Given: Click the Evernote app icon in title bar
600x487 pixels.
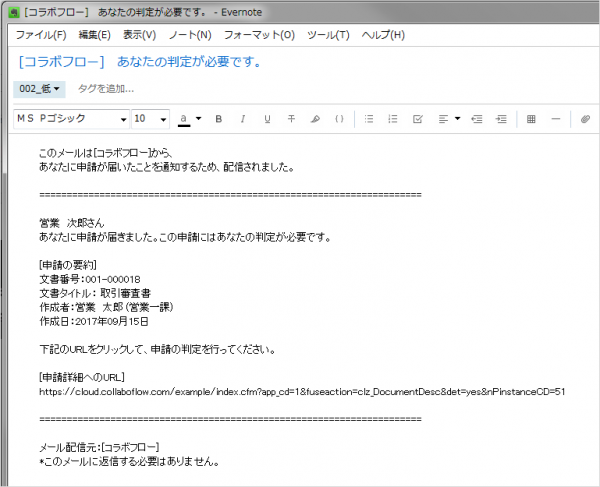Looking at the screenshot, I should (x=14, y=12).
